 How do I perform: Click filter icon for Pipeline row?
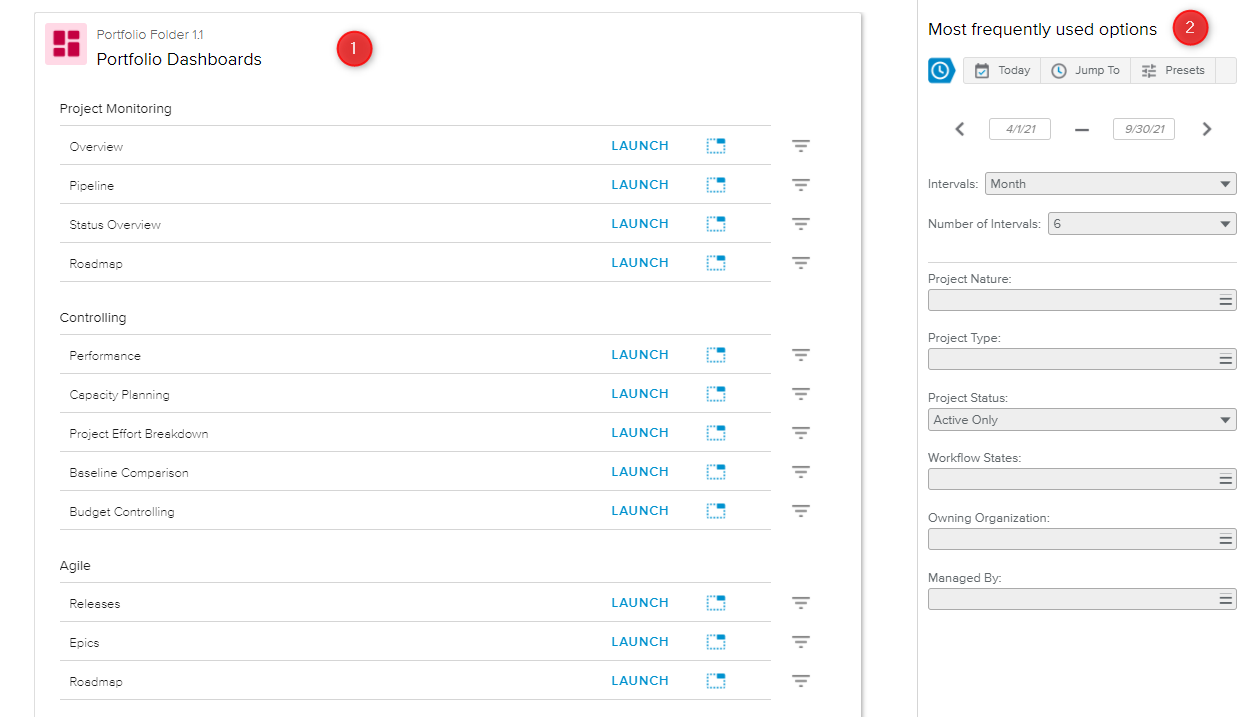pos(800,185)
